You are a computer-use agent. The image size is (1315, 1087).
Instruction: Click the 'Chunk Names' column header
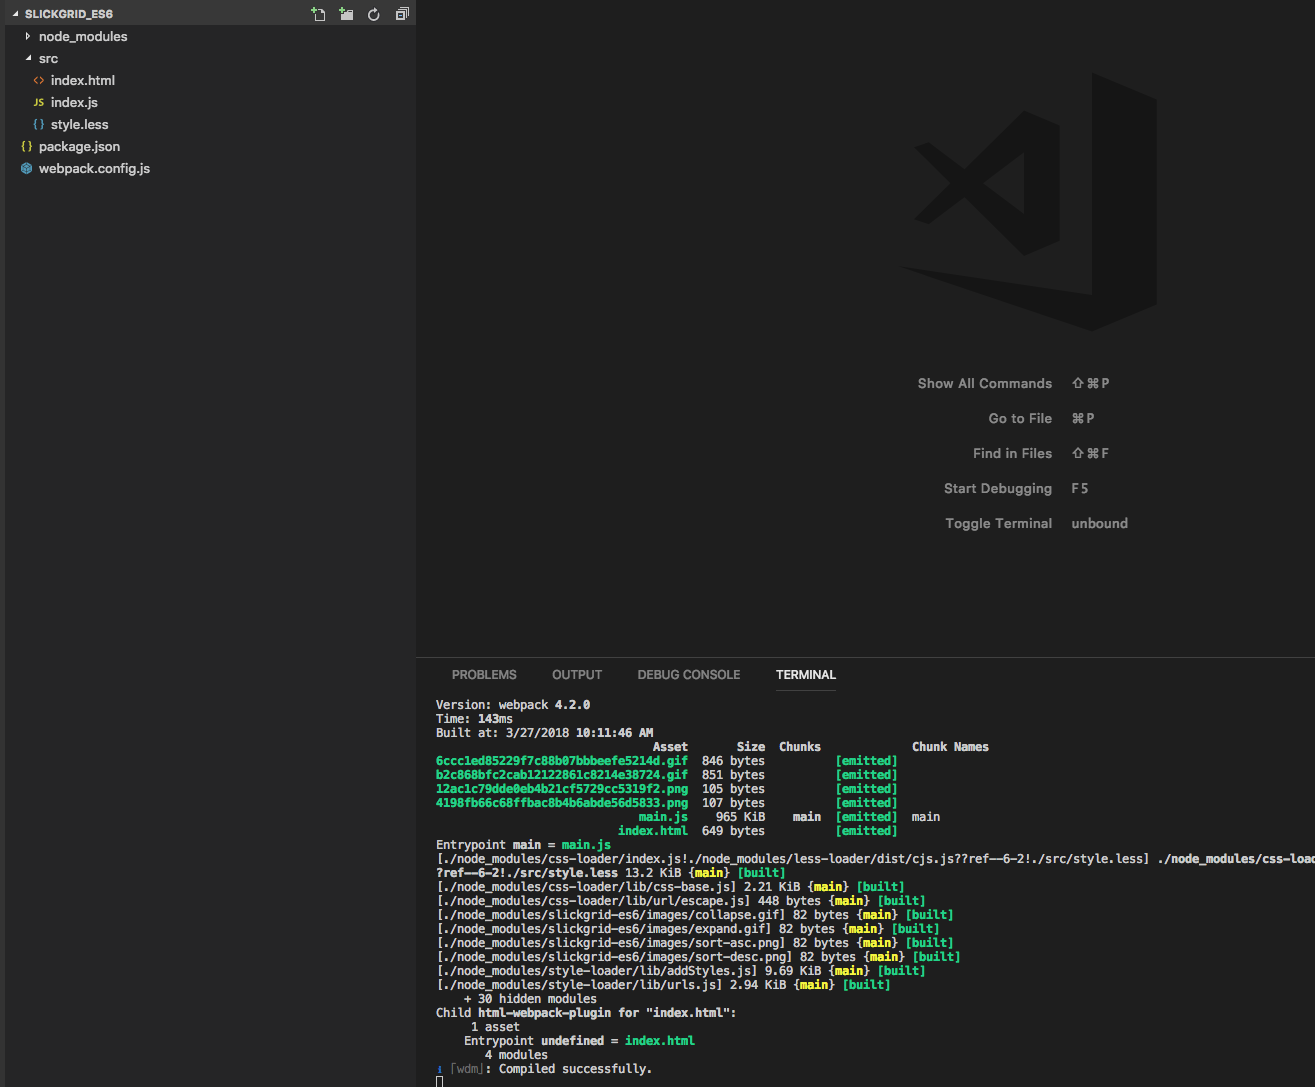[950, 747]
